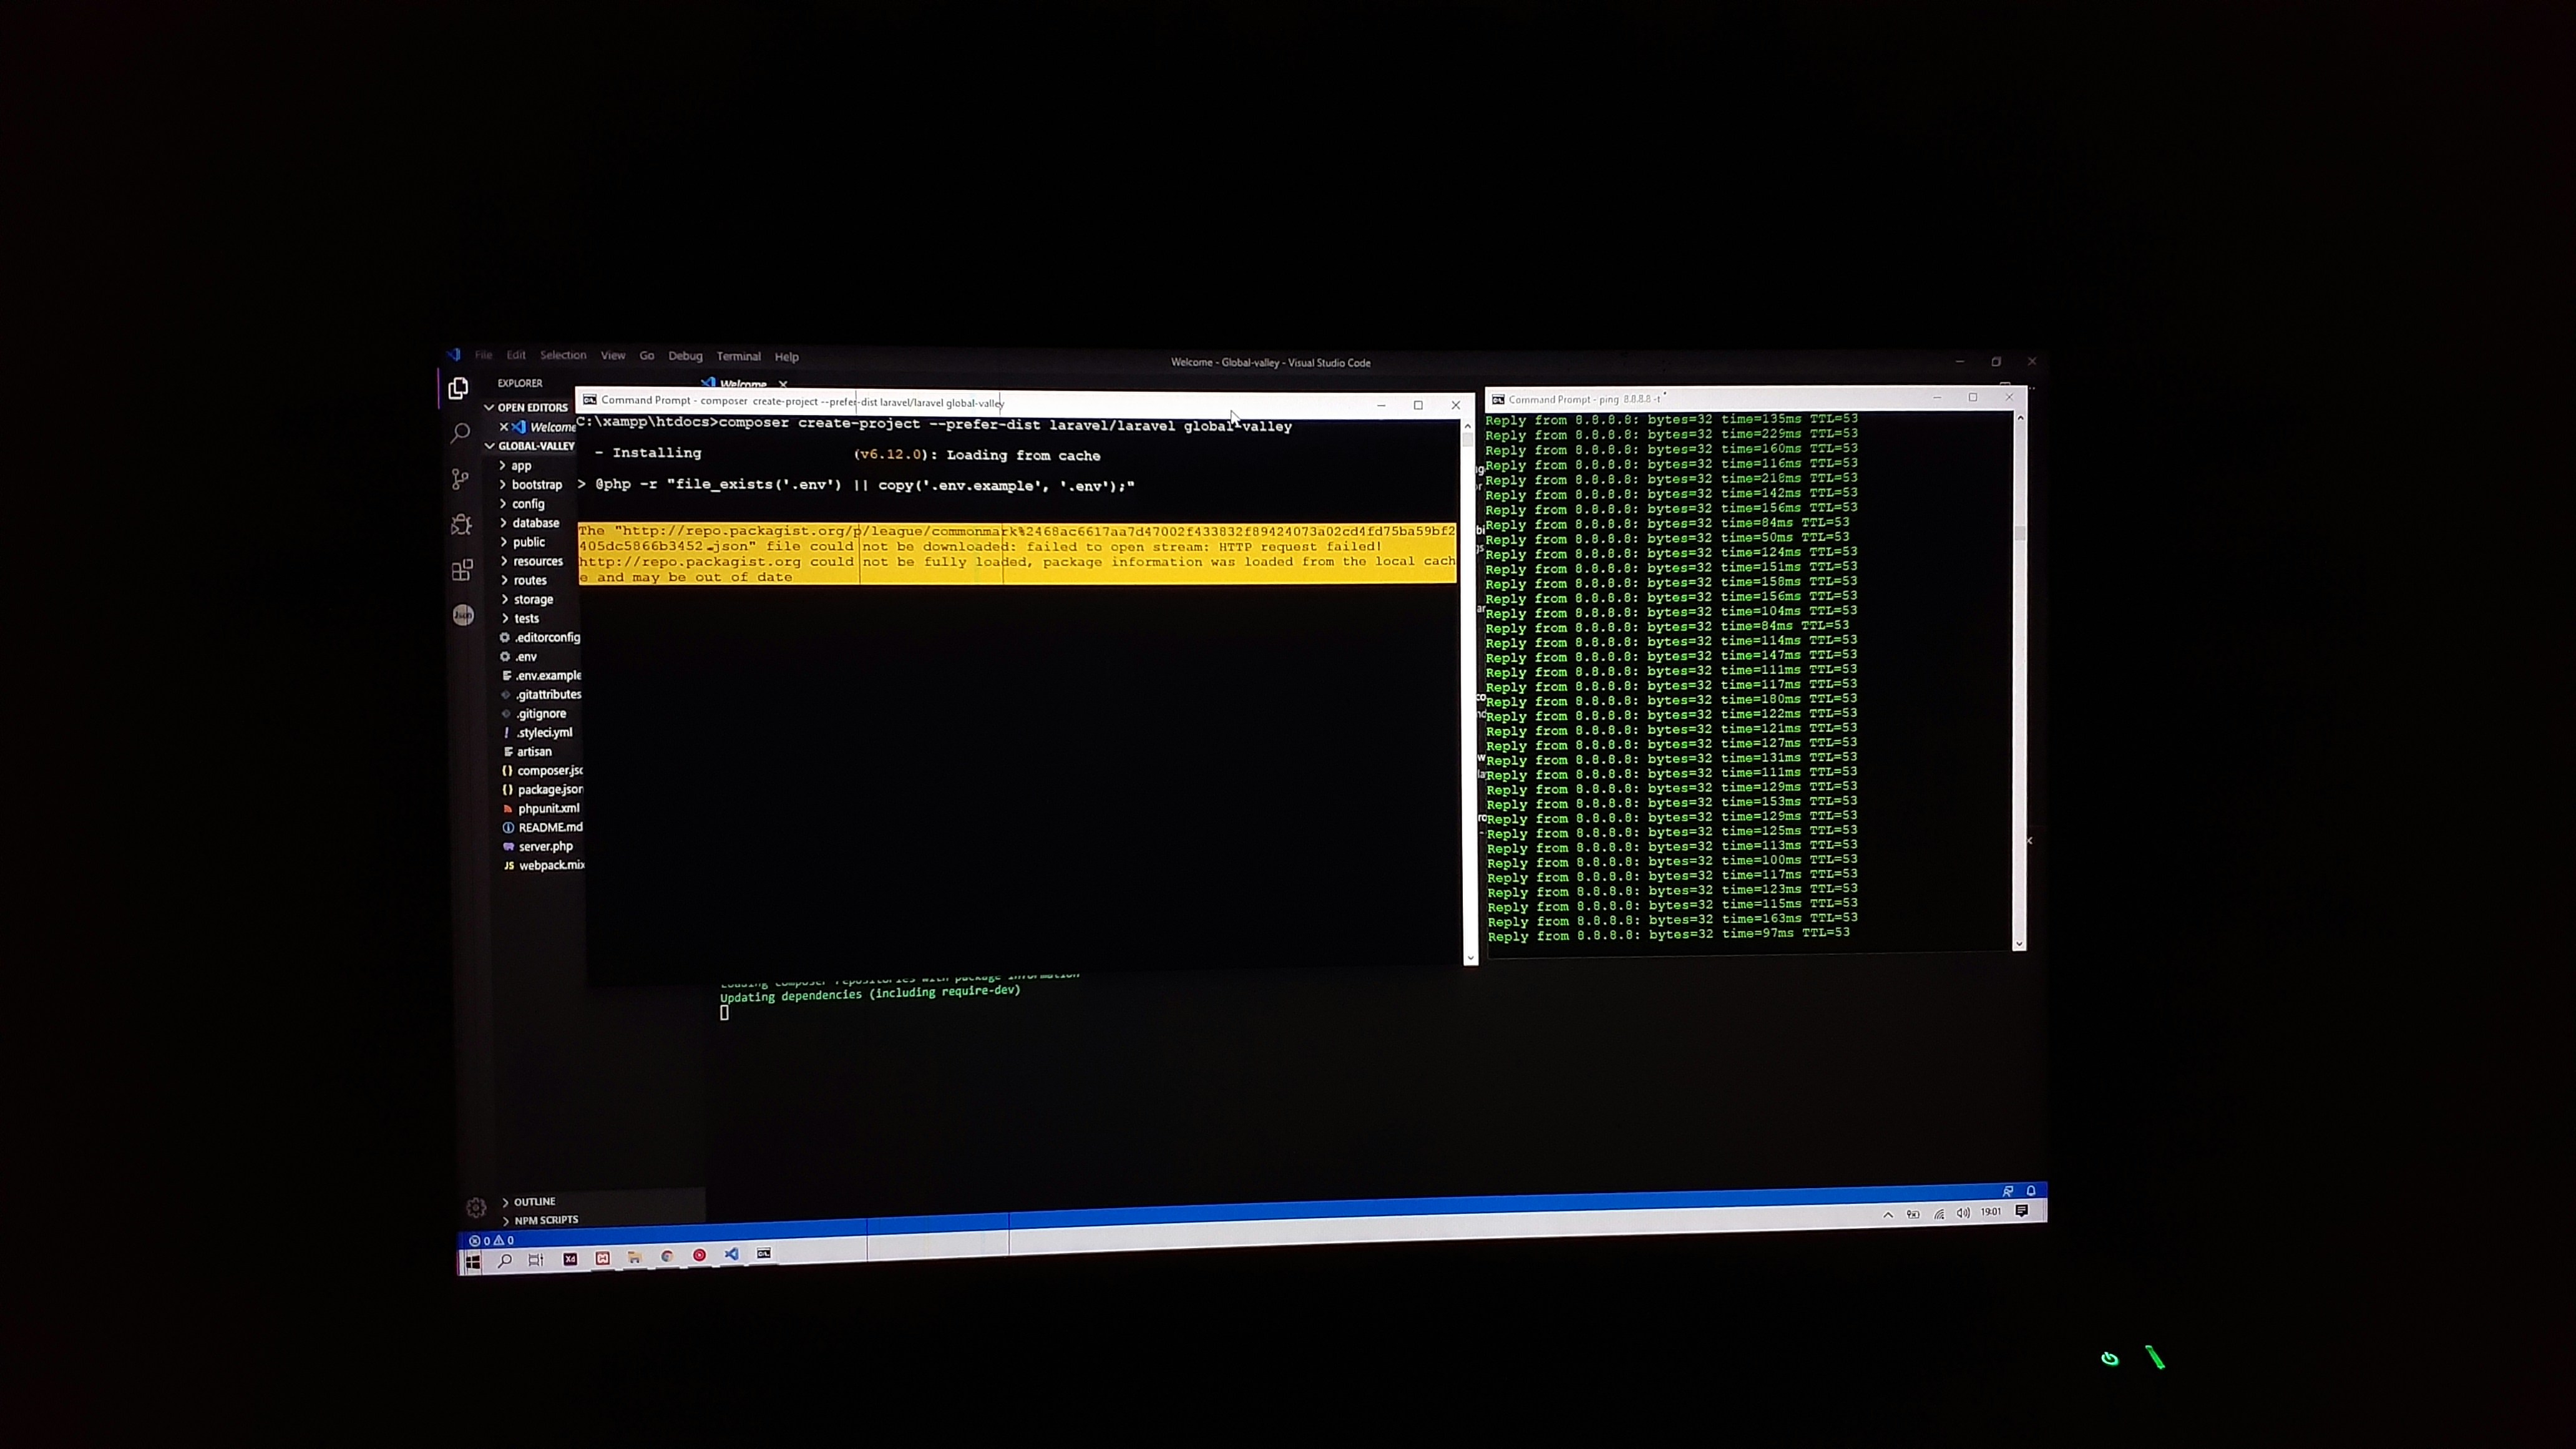Open the Search view in activity bar

[x=460, y=433]
